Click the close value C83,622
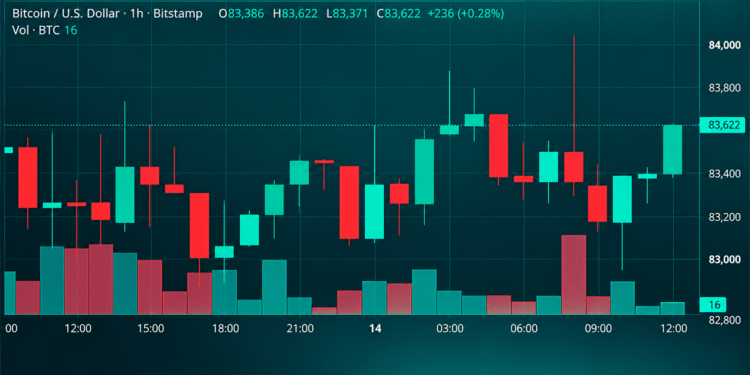 399,13
